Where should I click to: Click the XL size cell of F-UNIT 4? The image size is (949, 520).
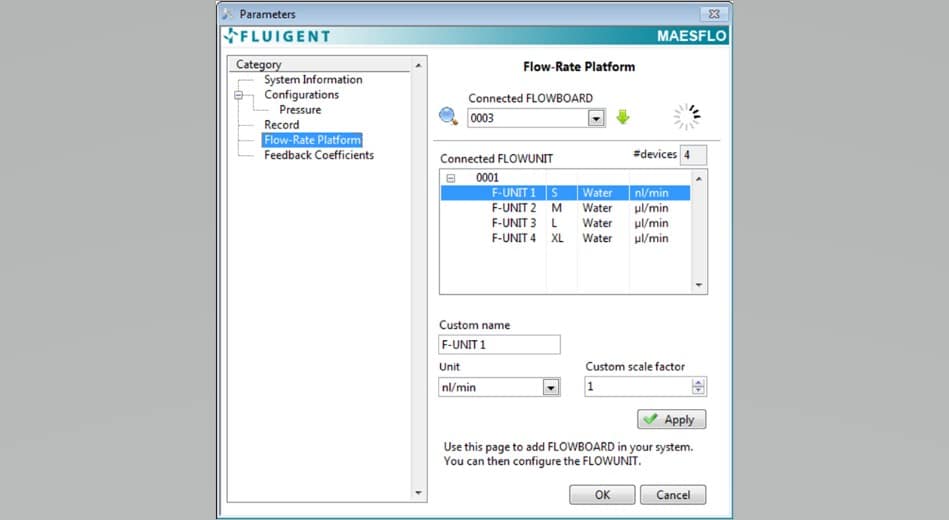pyautogui.click(x=557, y=239)
